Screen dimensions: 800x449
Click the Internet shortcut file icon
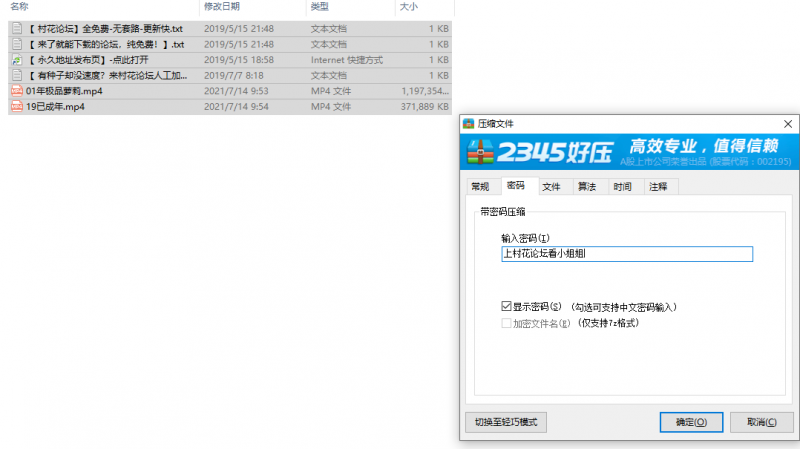click(16, 60)
